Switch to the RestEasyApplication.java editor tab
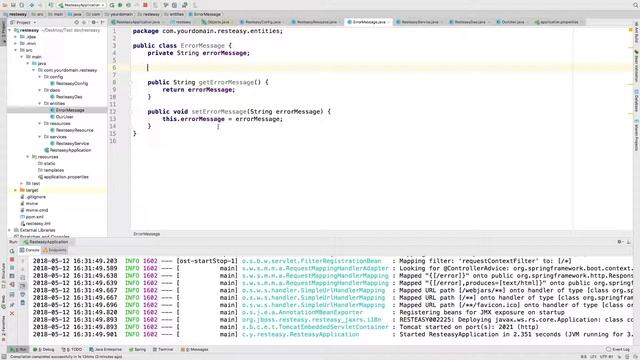This screenshot has height=360, width=640. [x=138, y=22]
